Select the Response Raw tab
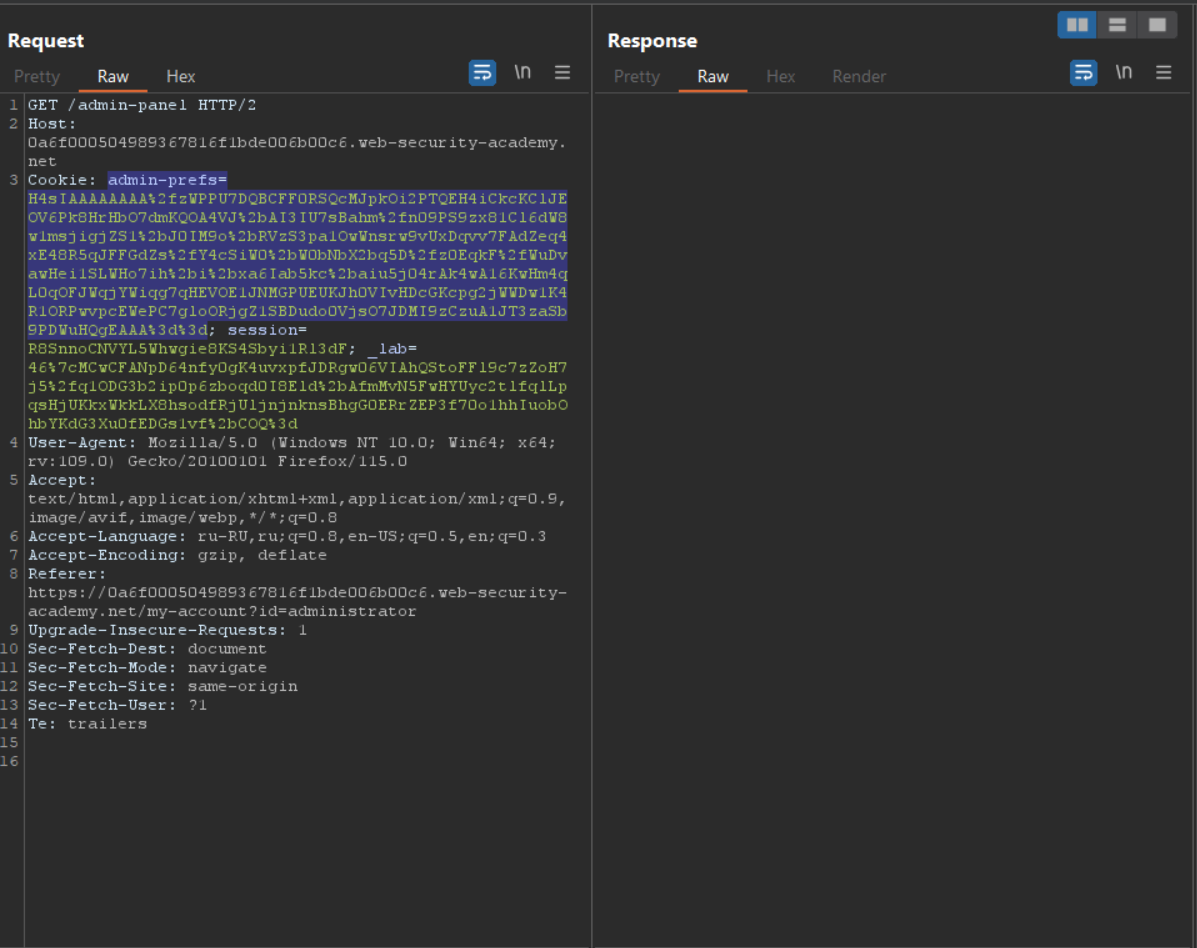Screen dimensions: 1197x948 (713, 77)
